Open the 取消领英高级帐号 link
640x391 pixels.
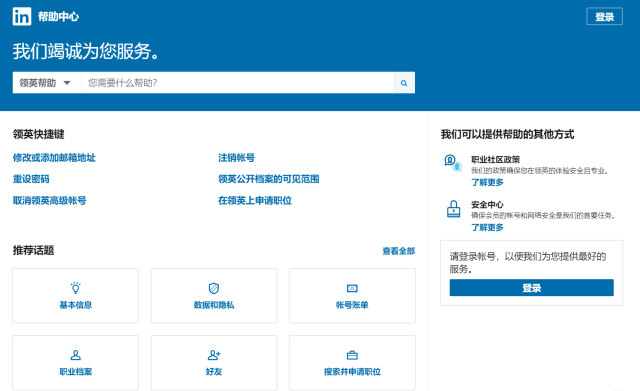[49, 200]
